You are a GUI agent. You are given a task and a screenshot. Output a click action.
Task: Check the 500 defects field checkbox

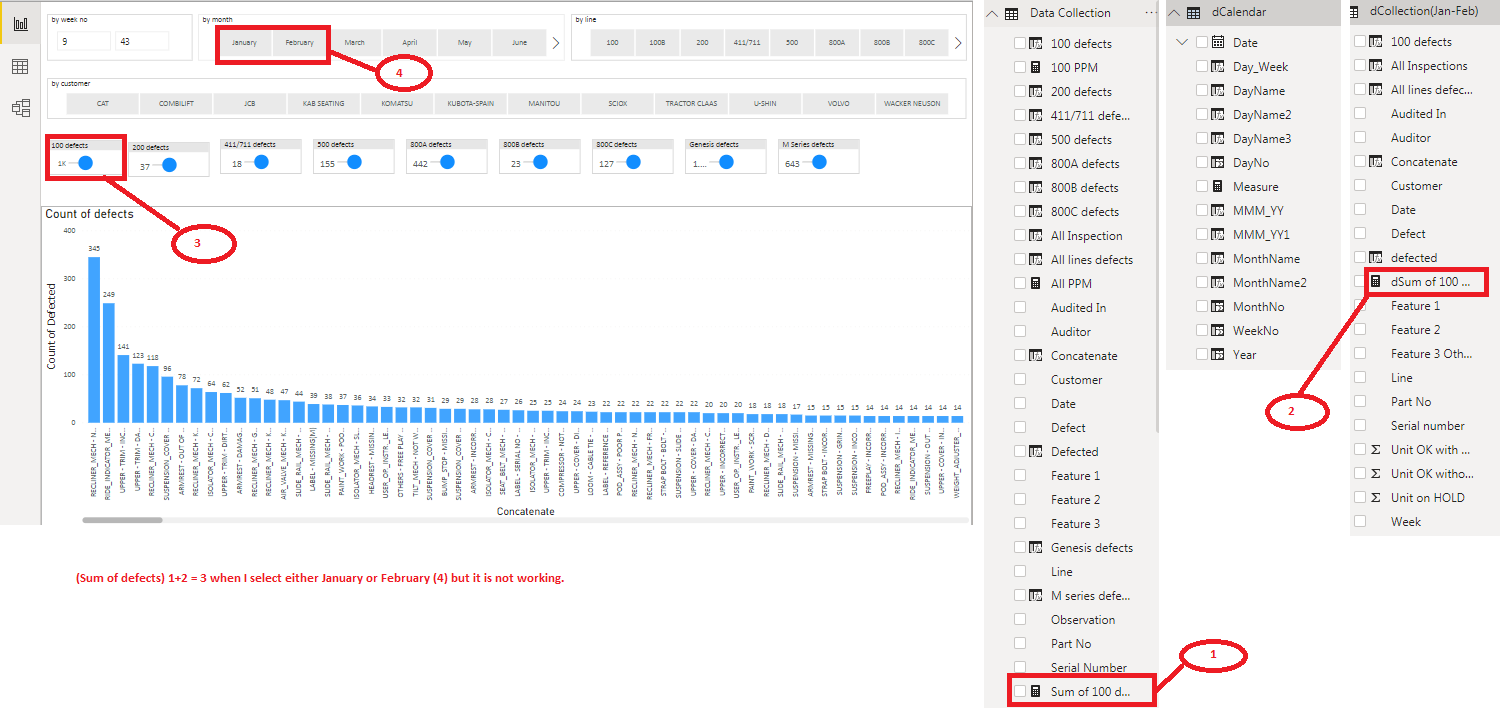pos(1019,139)
